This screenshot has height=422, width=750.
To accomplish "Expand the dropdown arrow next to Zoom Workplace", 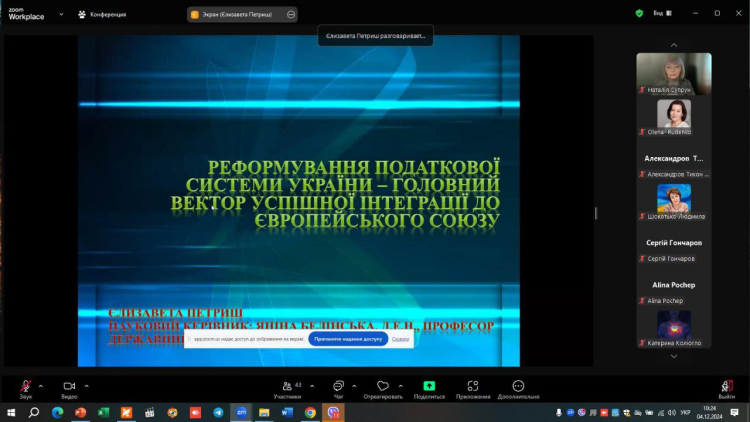I will coord(60,15).
